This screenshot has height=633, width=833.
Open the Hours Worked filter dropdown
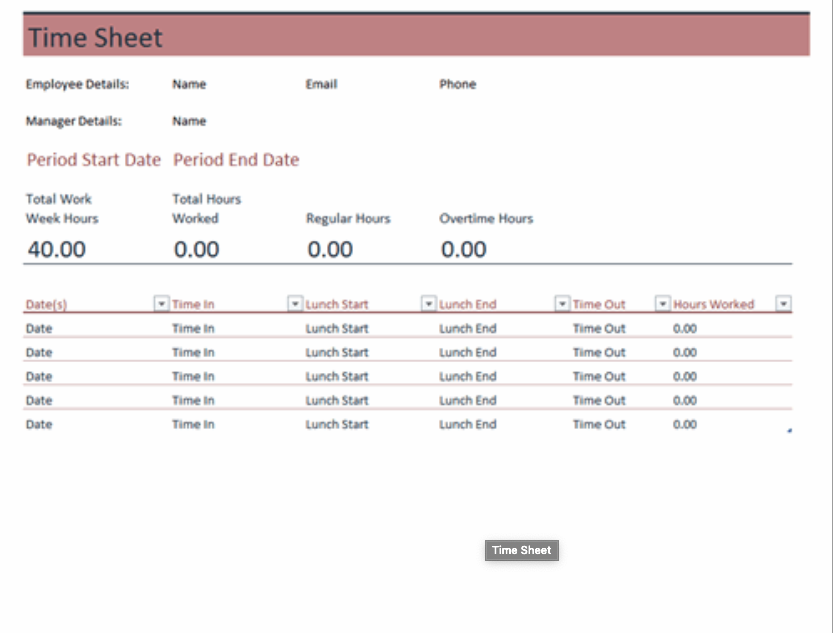point(784,304)
